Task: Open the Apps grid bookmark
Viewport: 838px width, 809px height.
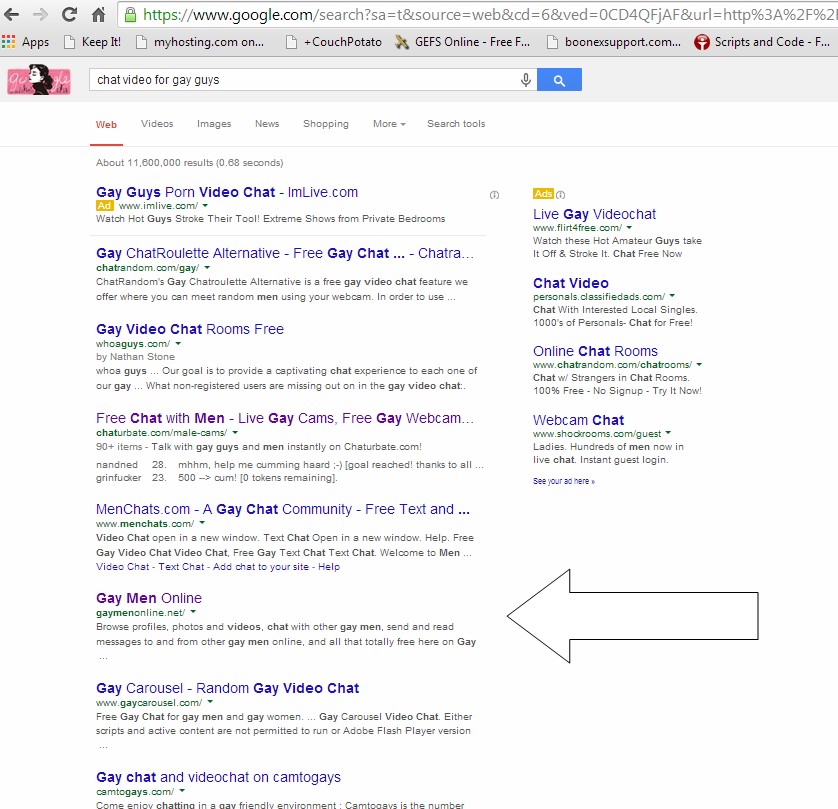Action: click(x=25, y=42)
